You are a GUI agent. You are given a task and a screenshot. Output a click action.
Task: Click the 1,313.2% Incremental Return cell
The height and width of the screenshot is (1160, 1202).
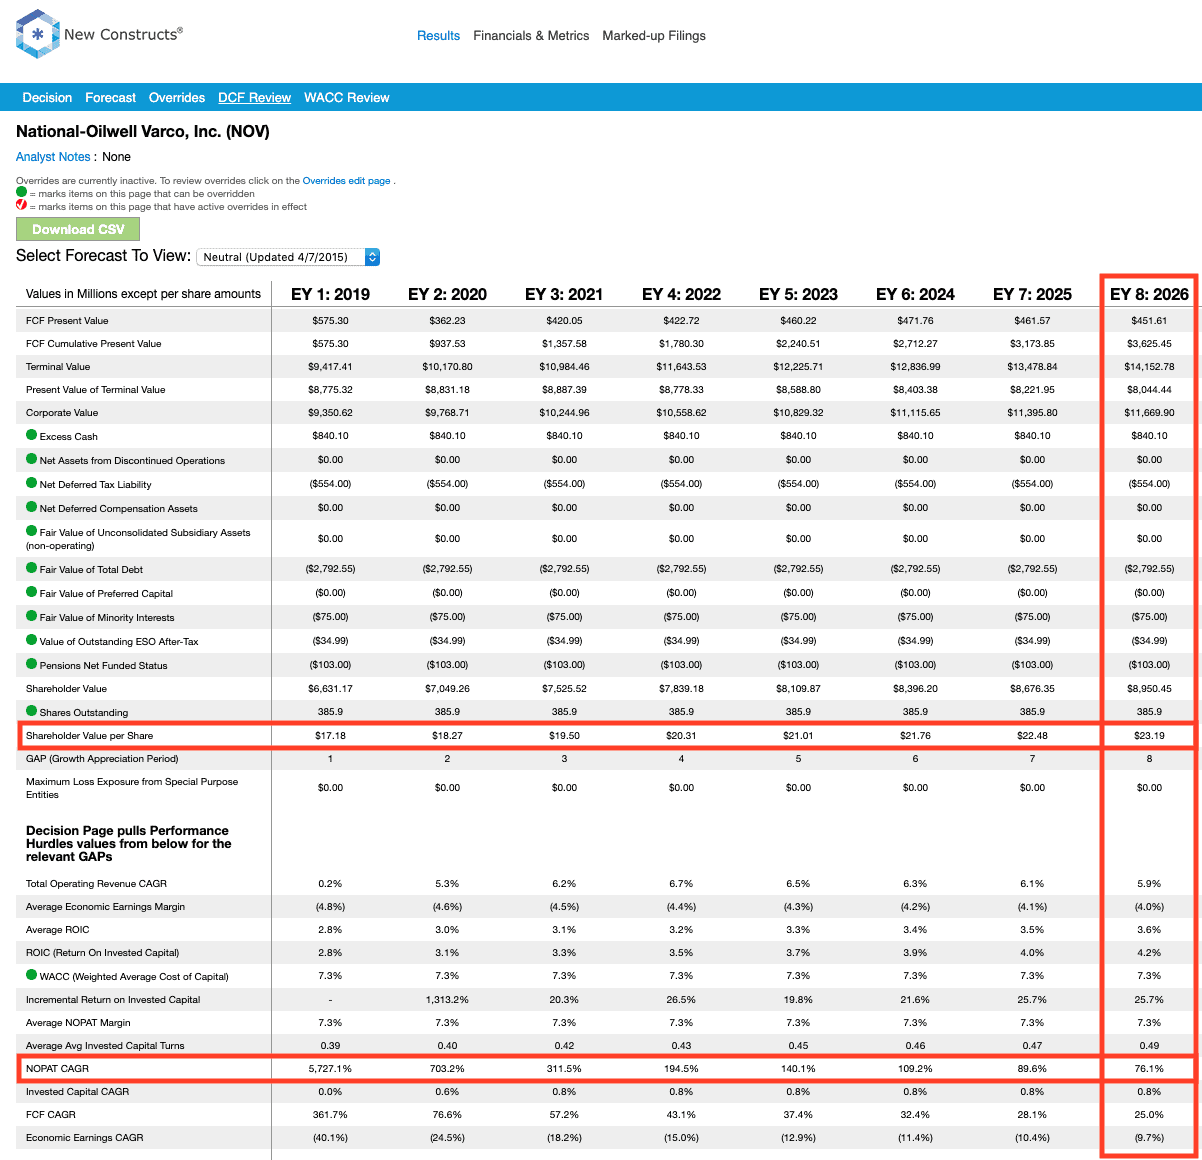pyautogui.click(x=447, y=1000)
